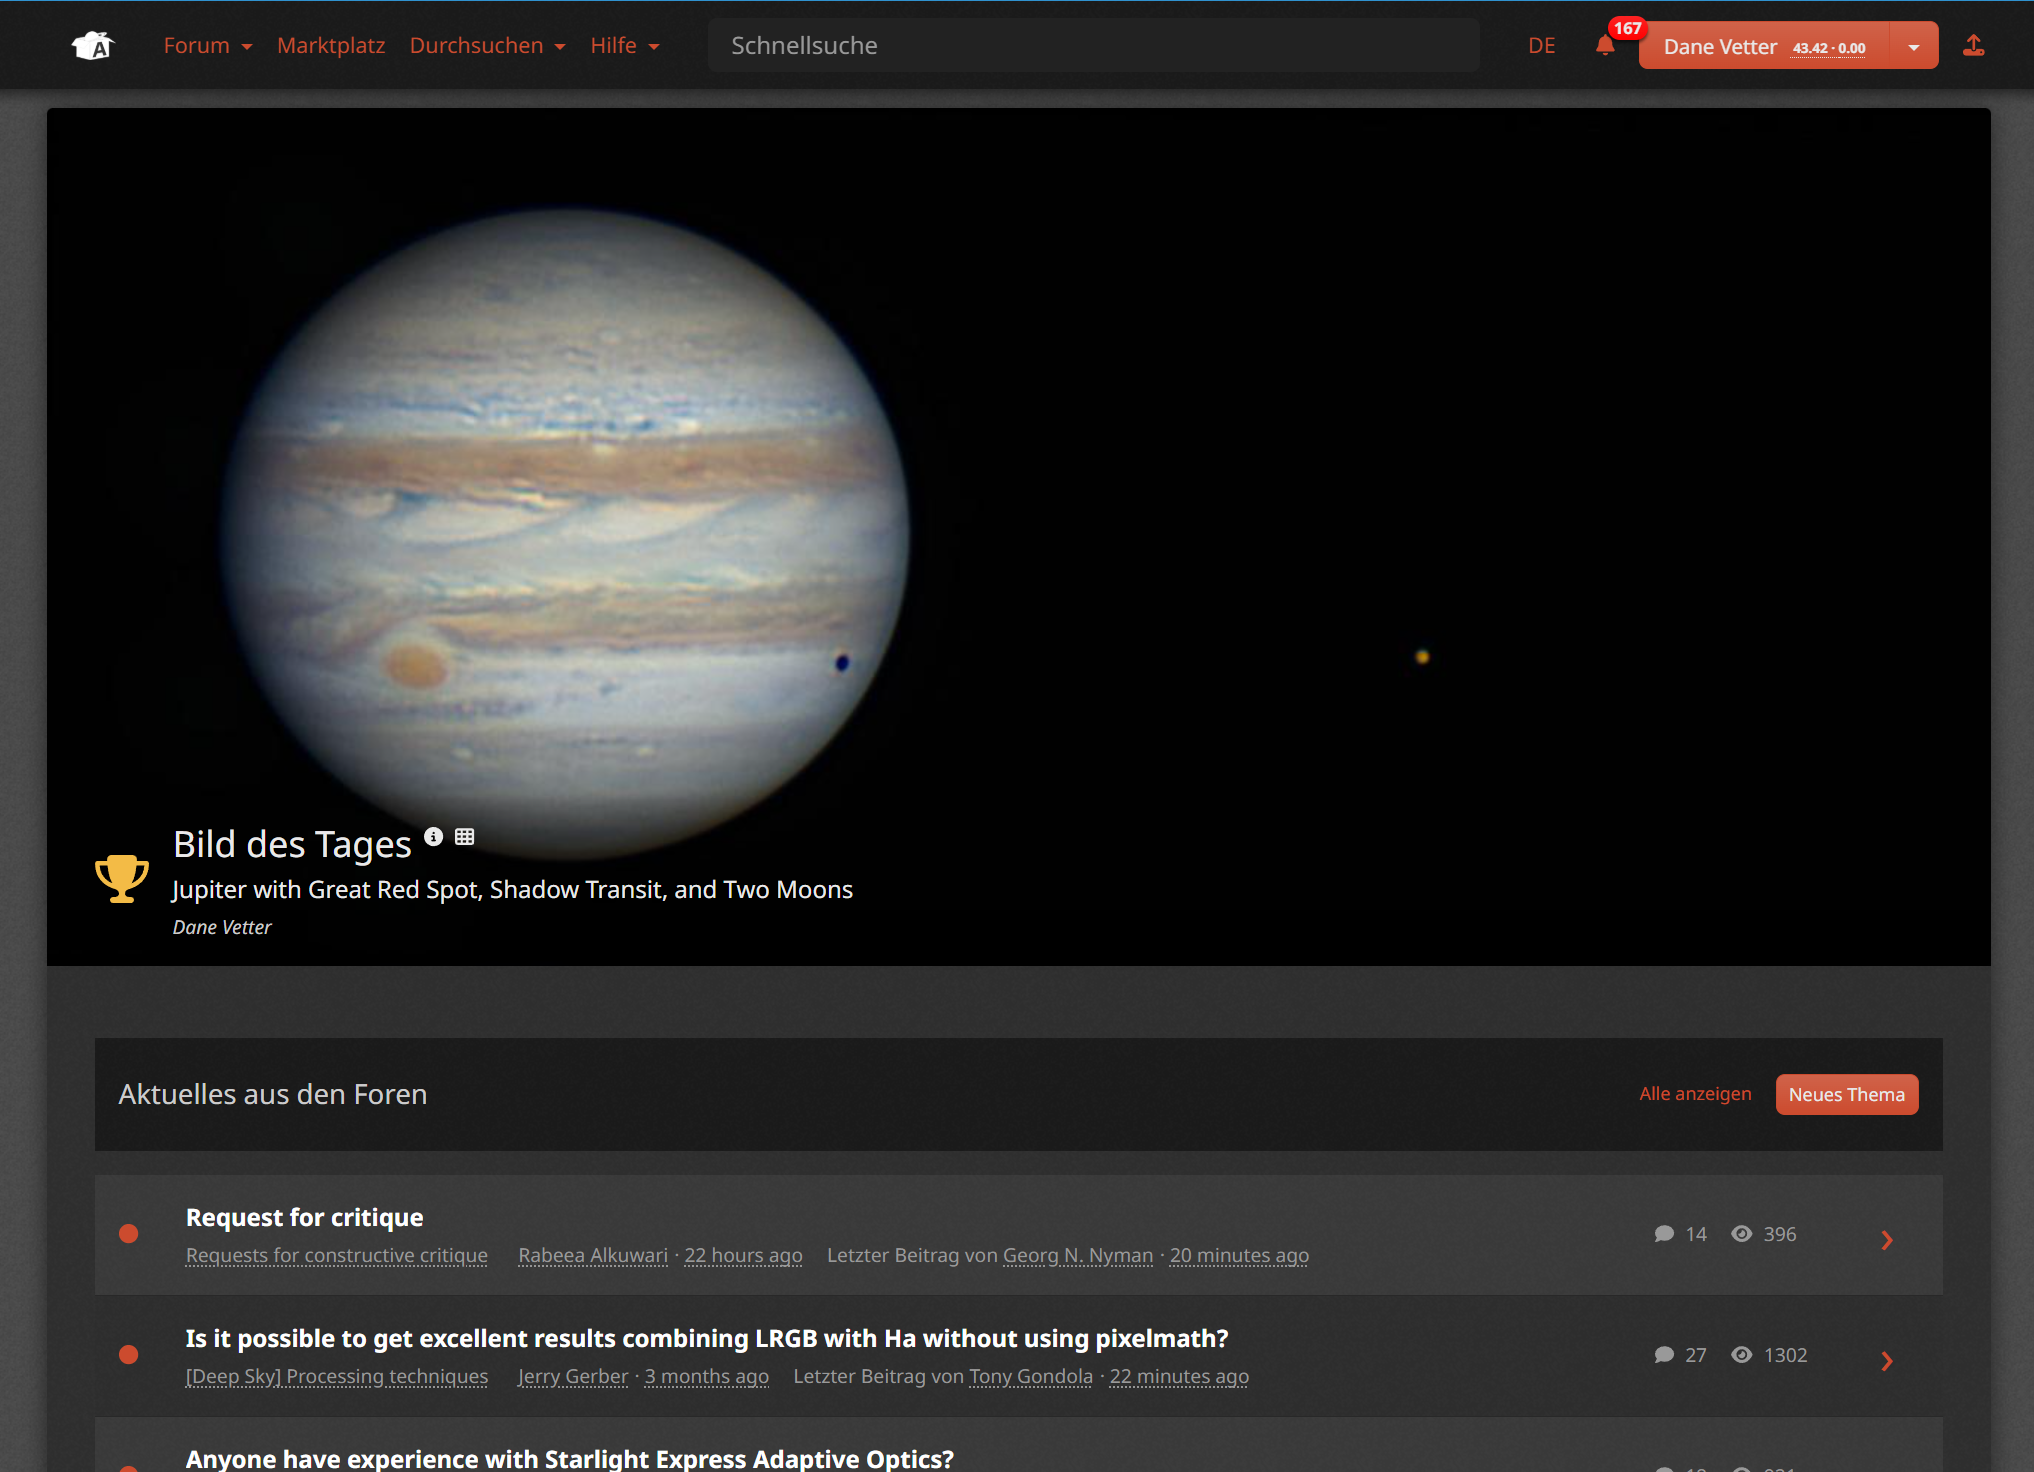Open the Marktplatz menu item
This screenshot has height=1472, width=2034.
pyautogui.click(x=331, y=46)
